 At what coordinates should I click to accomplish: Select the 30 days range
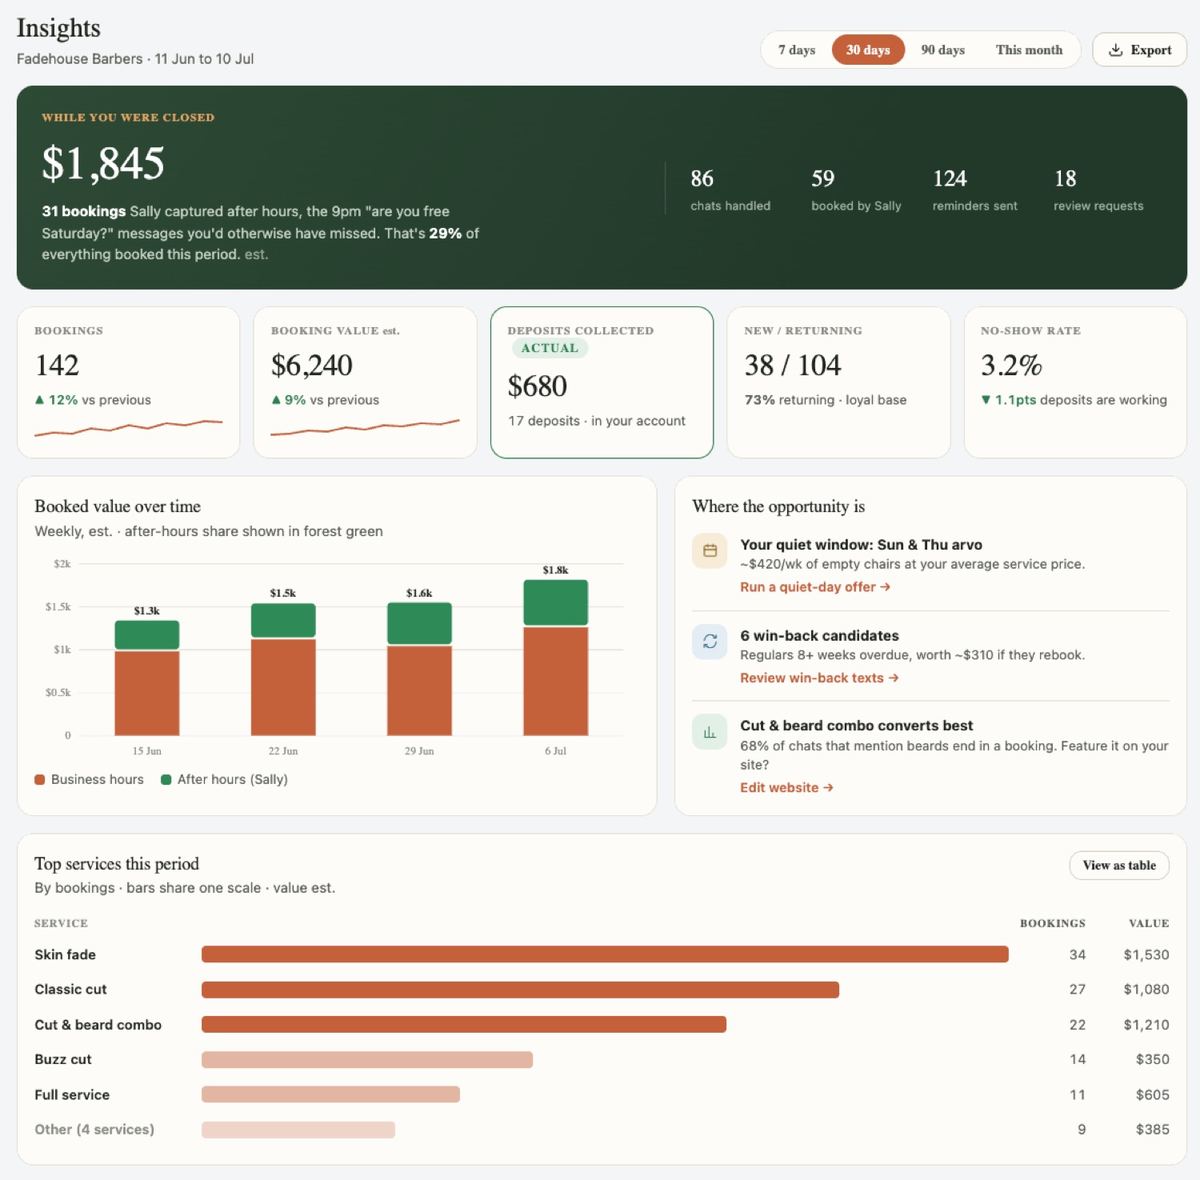[868, 50]
